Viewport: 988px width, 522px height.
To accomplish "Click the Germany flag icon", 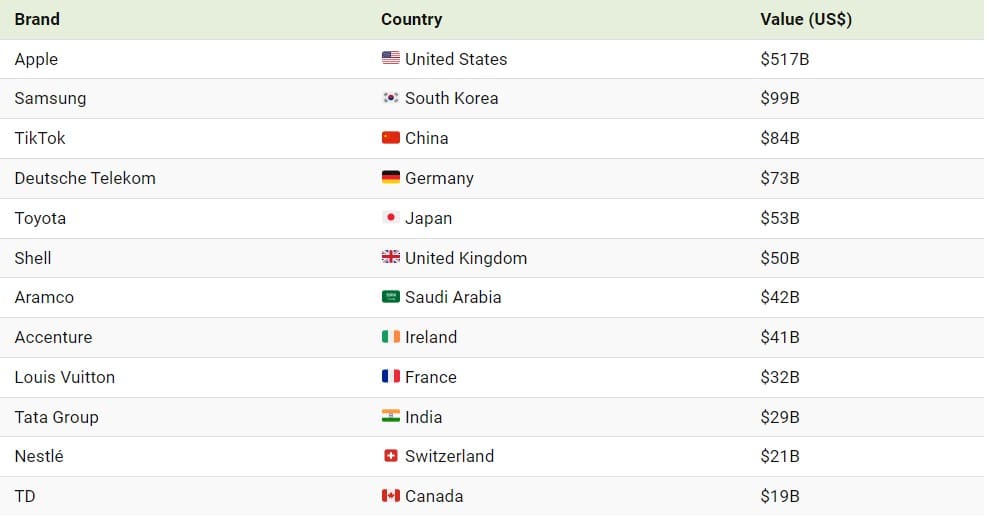I will coord(390,178).
